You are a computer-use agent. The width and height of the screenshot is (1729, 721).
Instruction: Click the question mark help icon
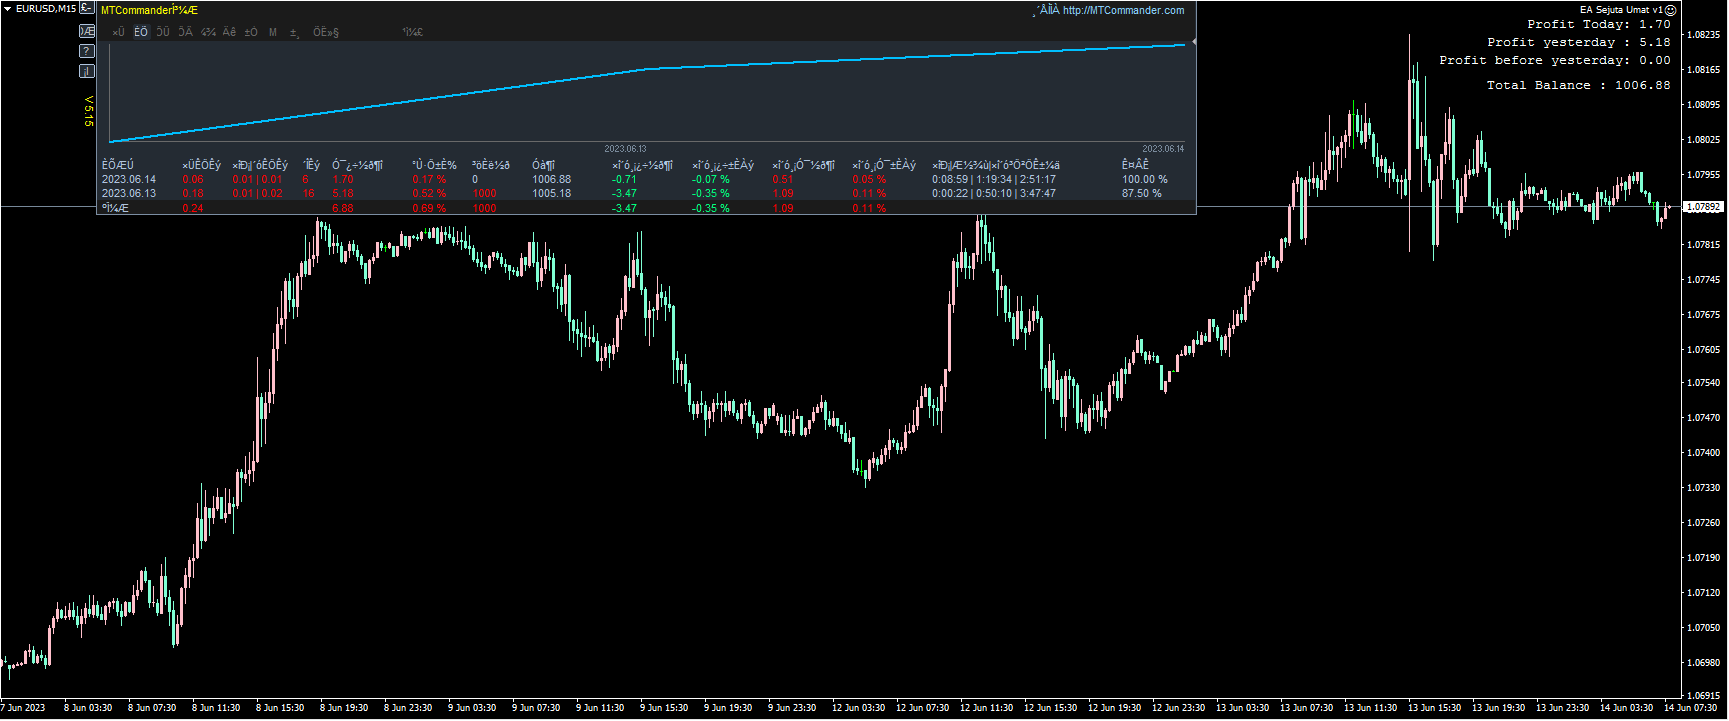coord(87,51)
